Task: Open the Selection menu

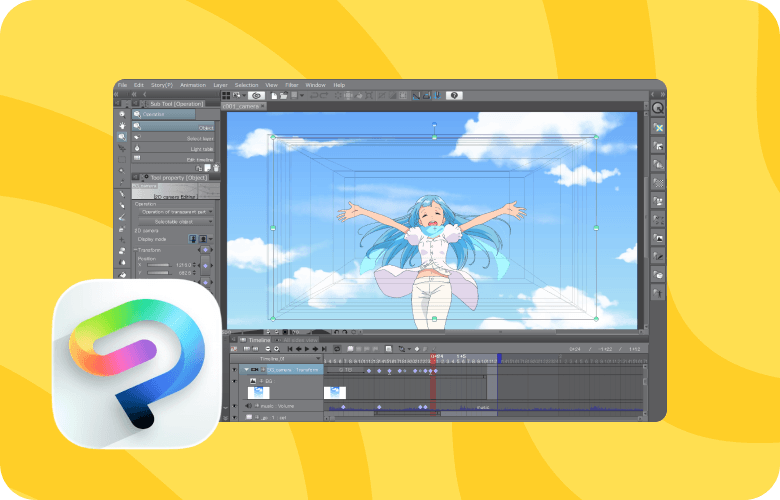Action: pyautogui.click(x=246, y=85)
